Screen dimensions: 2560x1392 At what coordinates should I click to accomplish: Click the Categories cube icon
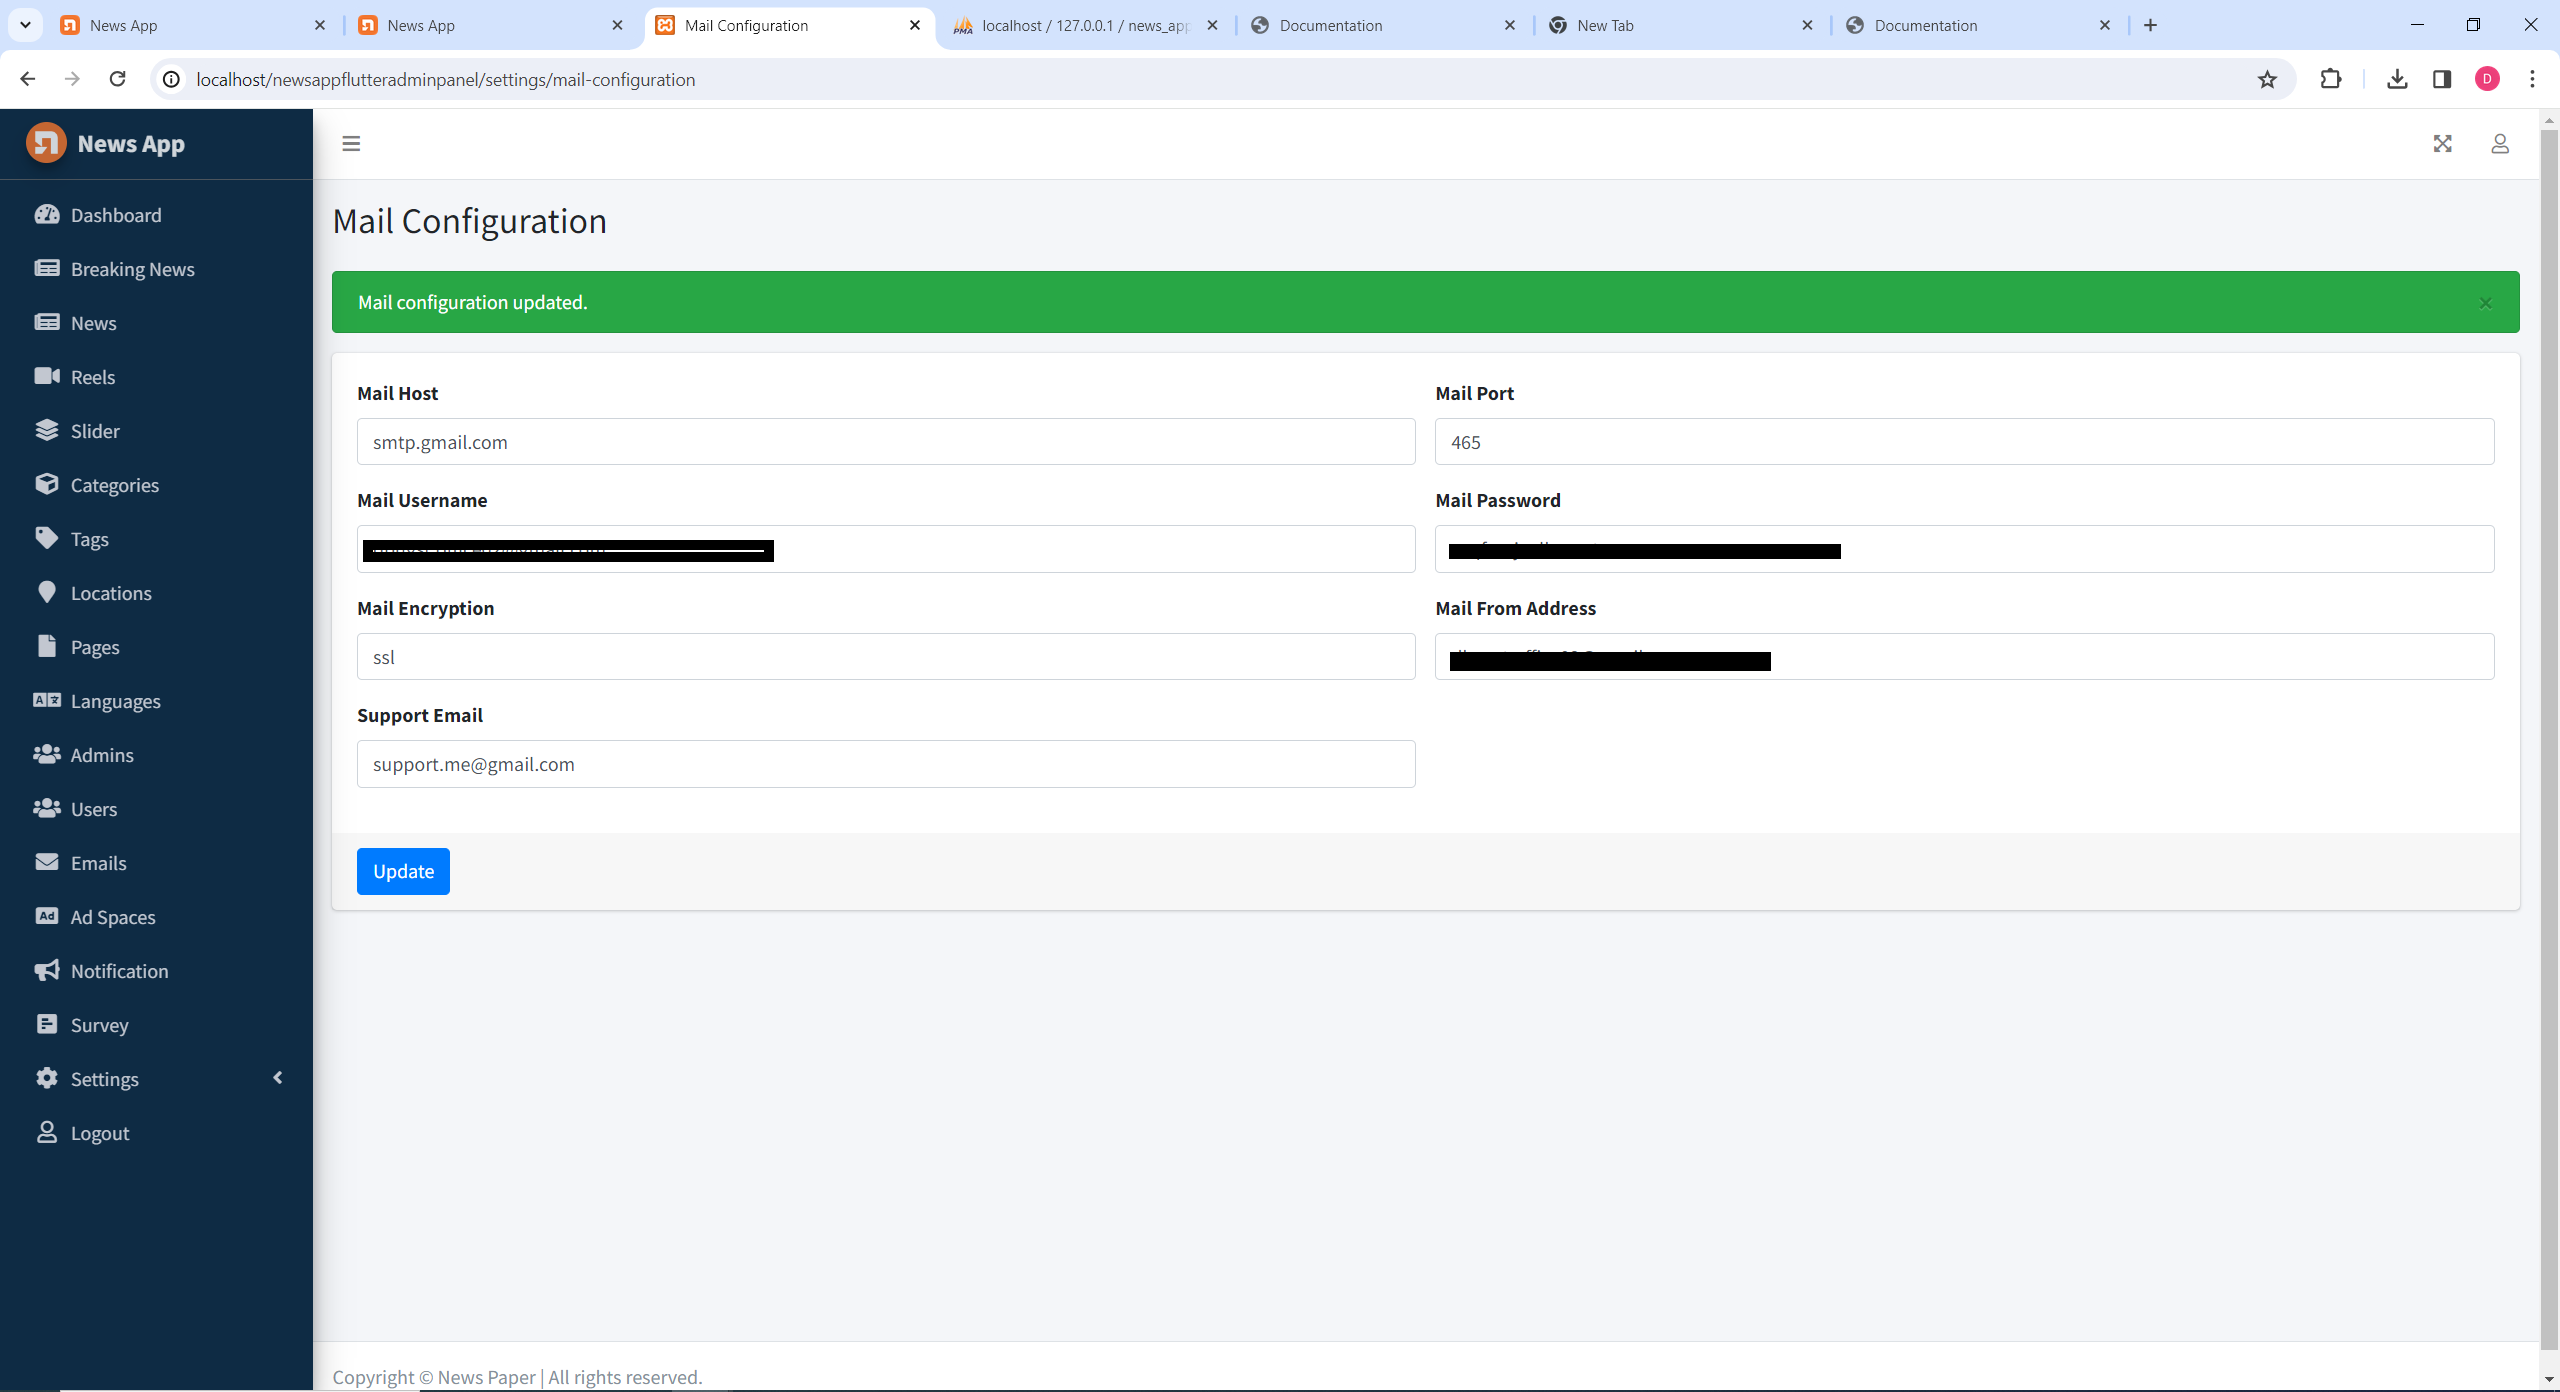click(47, 484)
